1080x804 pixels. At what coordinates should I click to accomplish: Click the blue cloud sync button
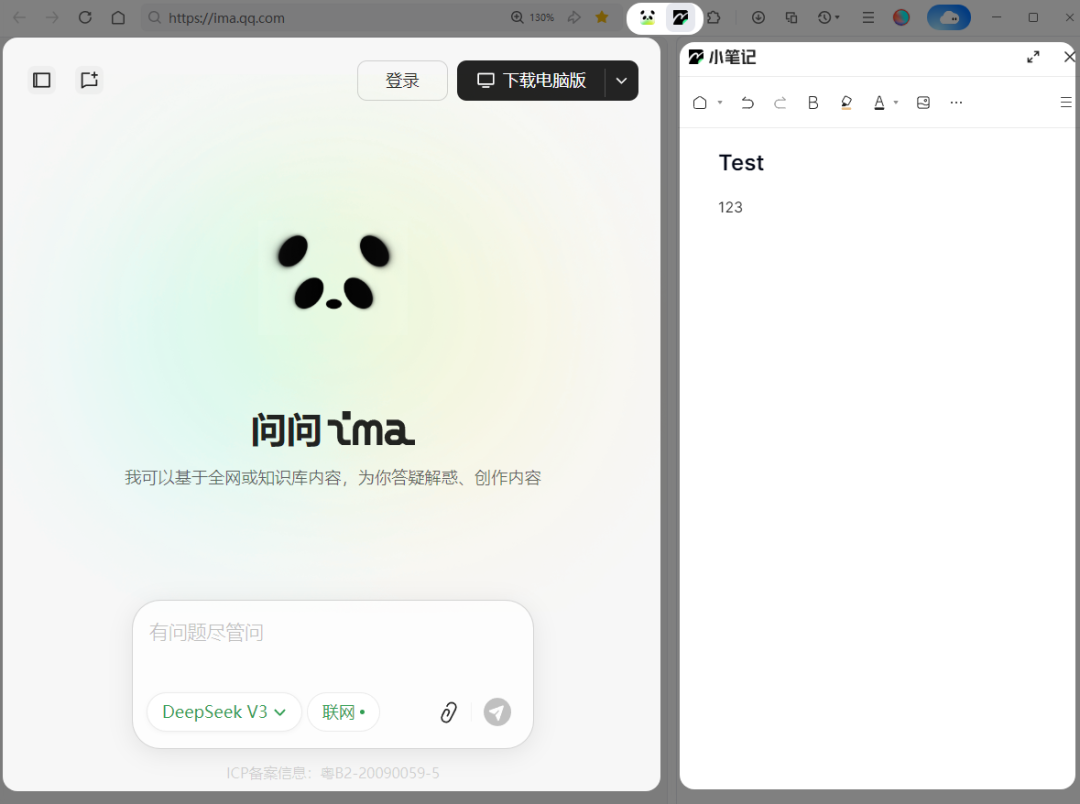point(949,18)
